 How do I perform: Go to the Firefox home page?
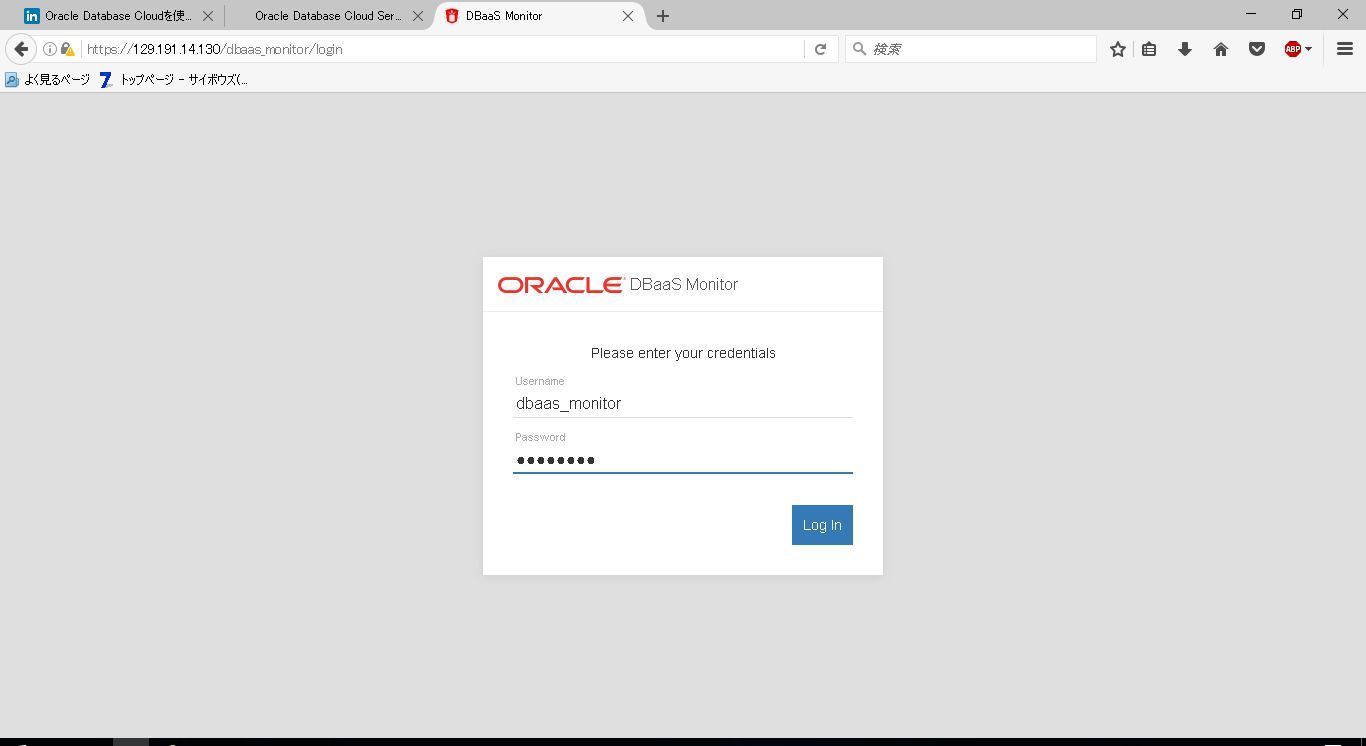point(1221,49)
